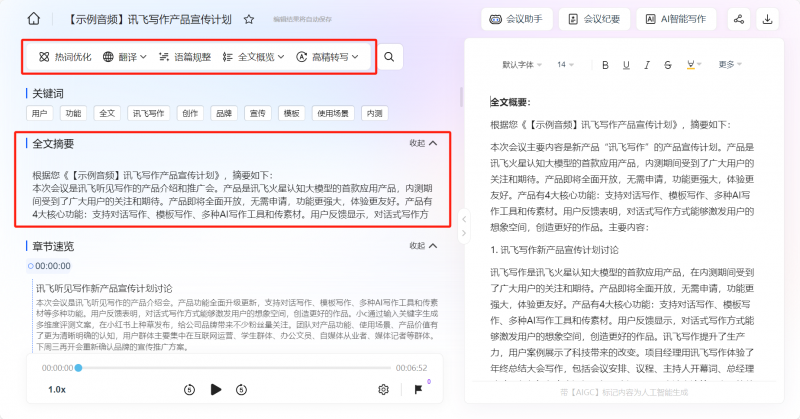Open the 会议助手 assistant
This screenshot has height=419, width=800.
point(516,19)
